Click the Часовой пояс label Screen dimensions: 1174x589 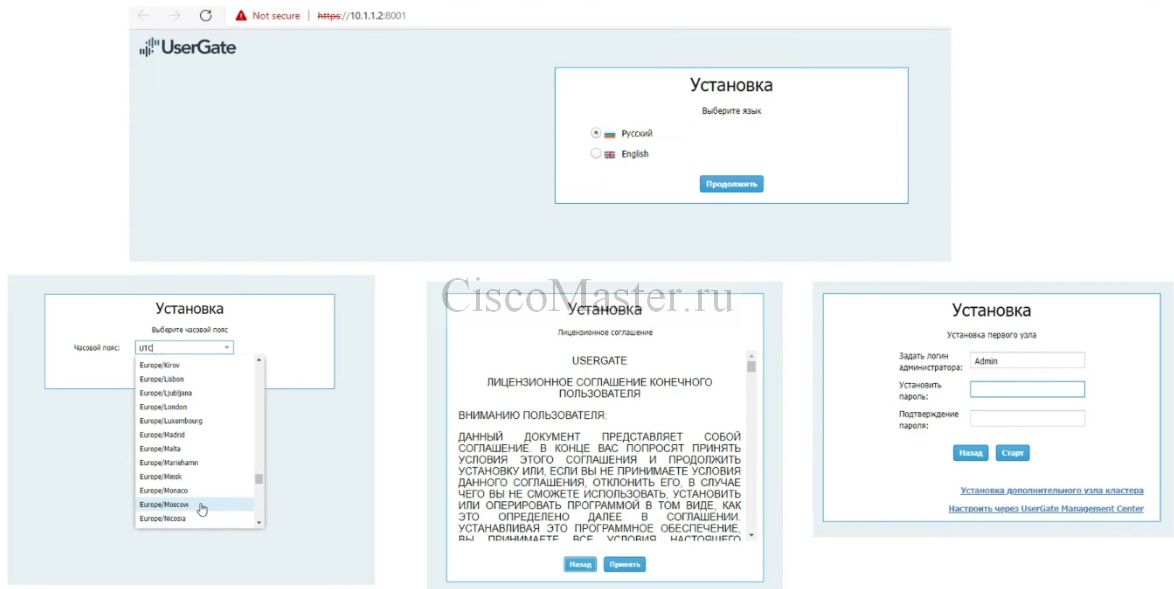coord(97,348)
